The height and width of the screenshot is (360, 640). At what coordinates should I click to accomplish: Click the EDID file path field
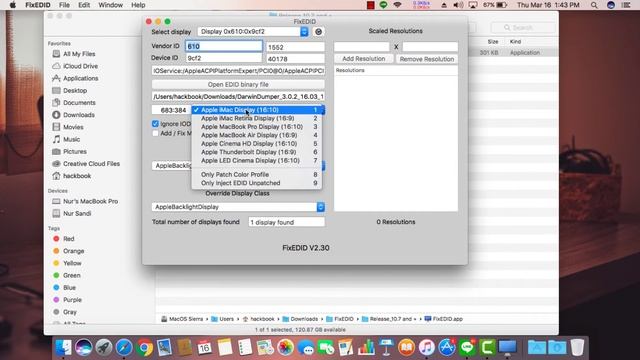[x=238, y=97]
